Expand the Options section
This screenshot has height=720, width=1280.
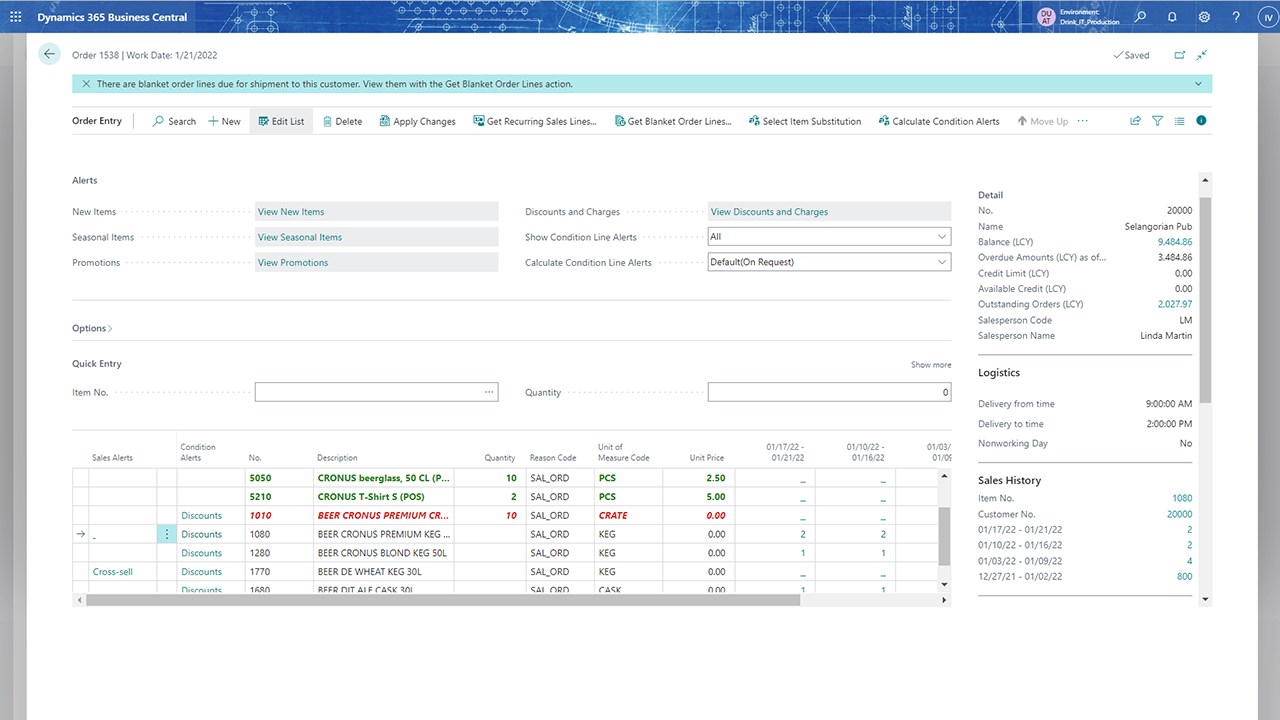(92, 328)
